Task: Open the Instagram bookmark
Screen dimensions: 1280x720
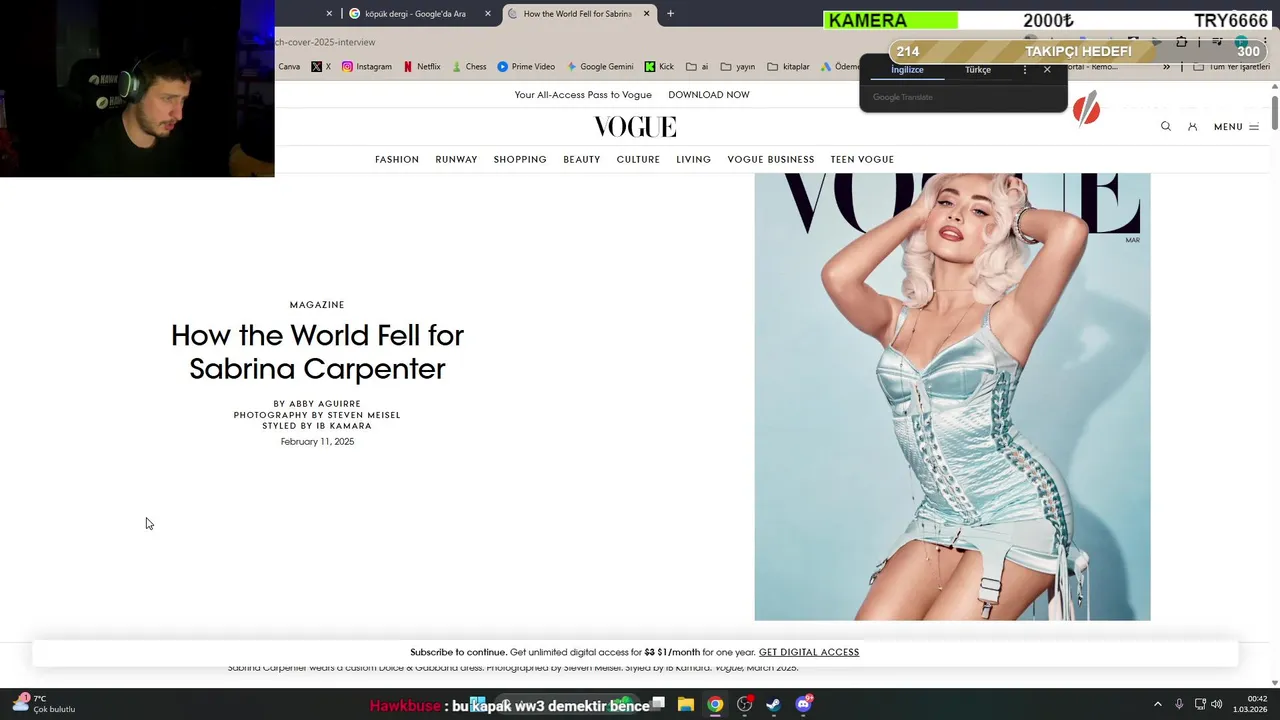Action: 367,67
